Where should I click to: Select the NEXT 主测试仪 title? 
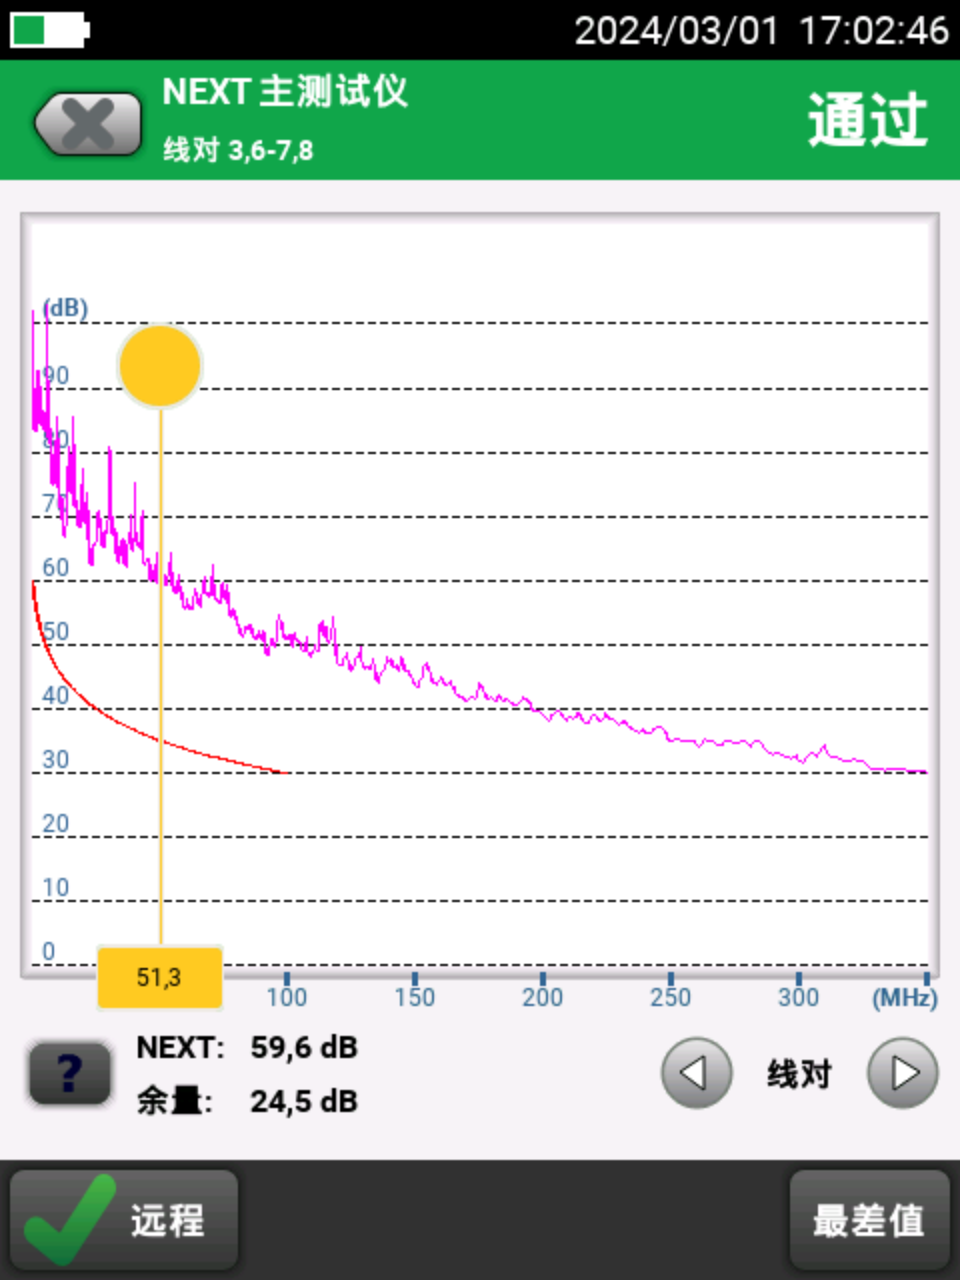pyautogui.click(x=285, y=92)
